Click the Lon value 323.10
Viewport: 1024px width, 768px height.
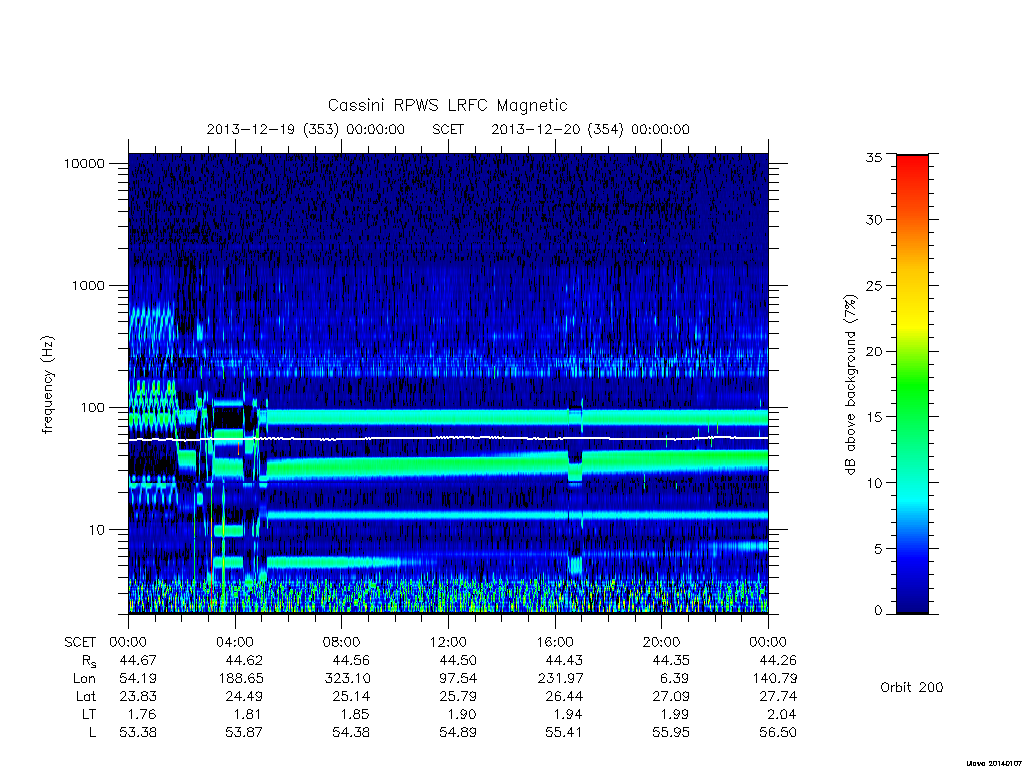click(x=347, y=679)
